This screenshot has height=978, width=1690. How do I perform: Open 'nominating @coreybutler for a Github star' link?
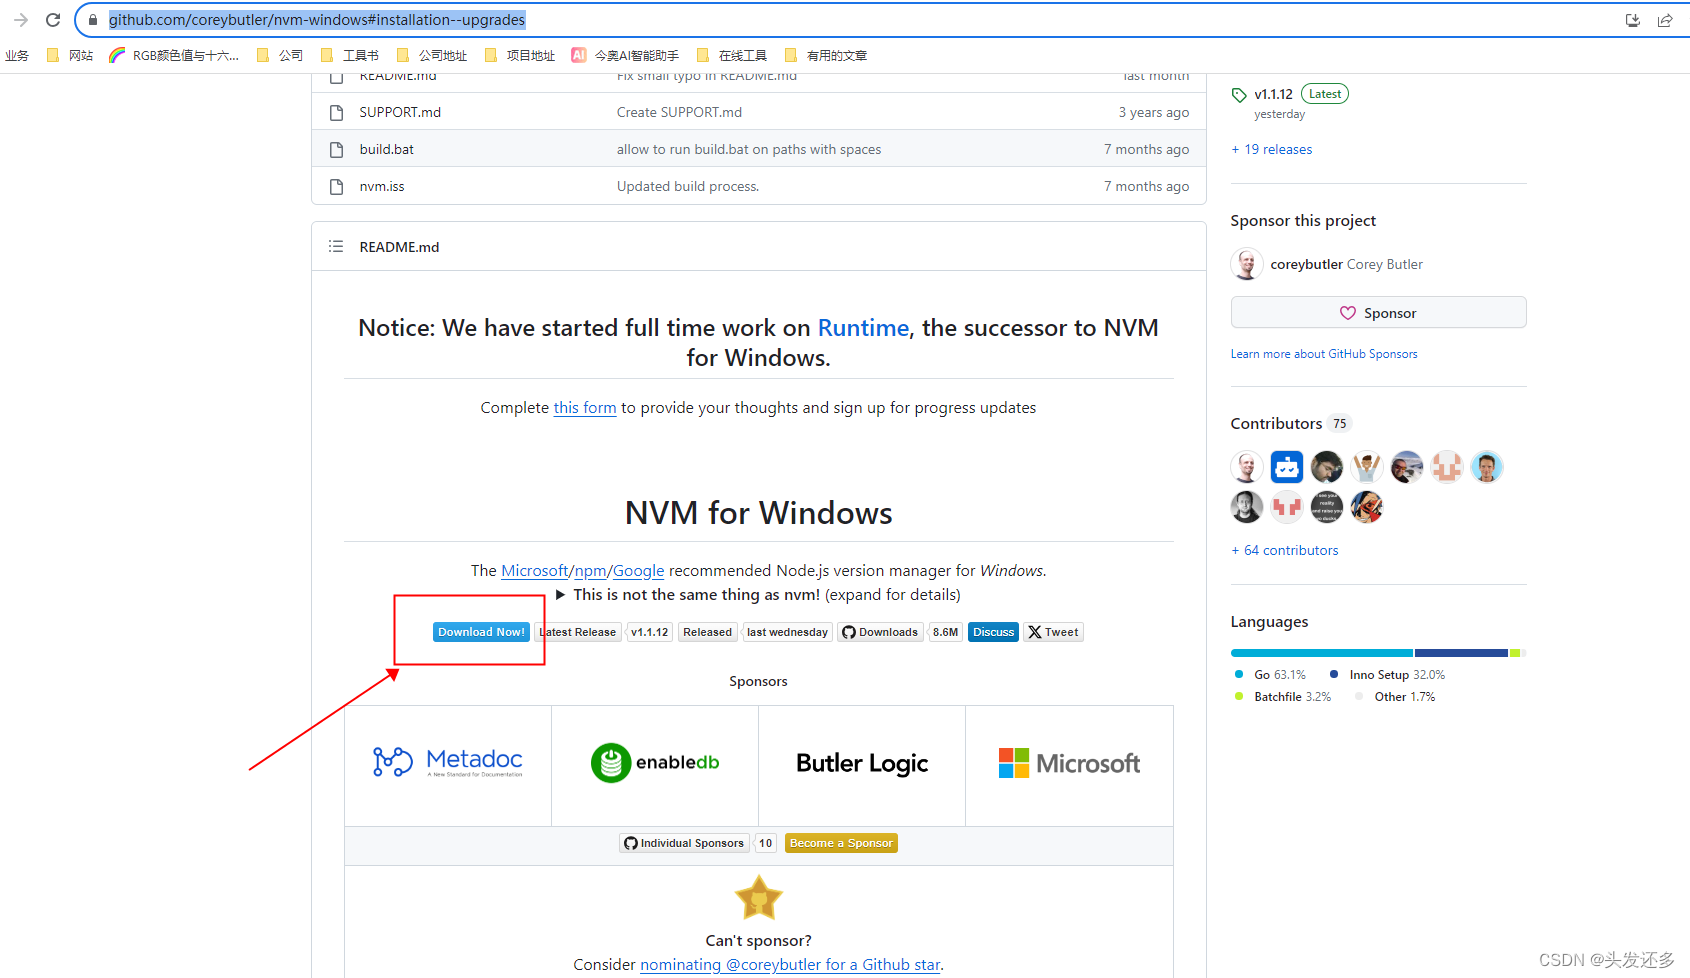tap(790, 964)
